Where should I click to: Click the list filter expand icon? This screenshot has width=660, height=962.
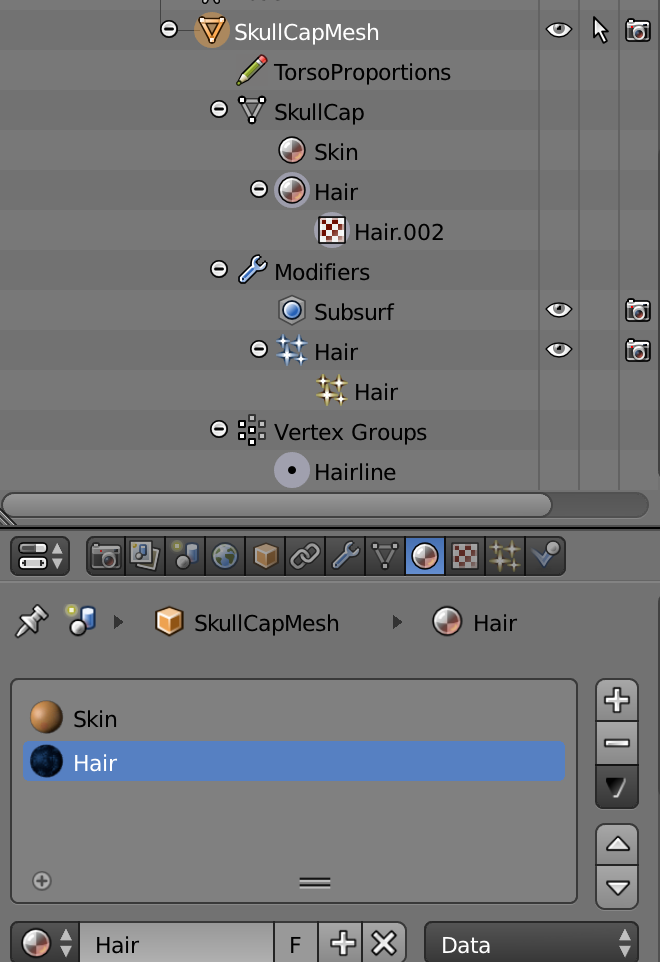click(x=42, y=881)
